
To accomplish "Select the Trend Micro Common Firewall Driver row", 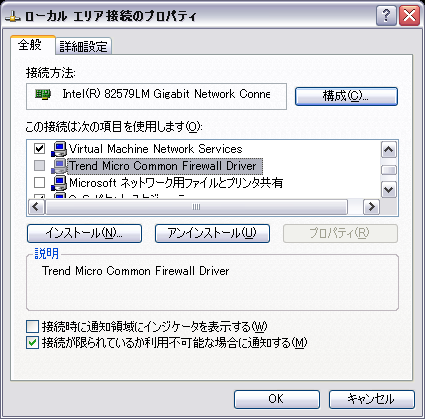I will pyautogui.click(x=165, y=166).
